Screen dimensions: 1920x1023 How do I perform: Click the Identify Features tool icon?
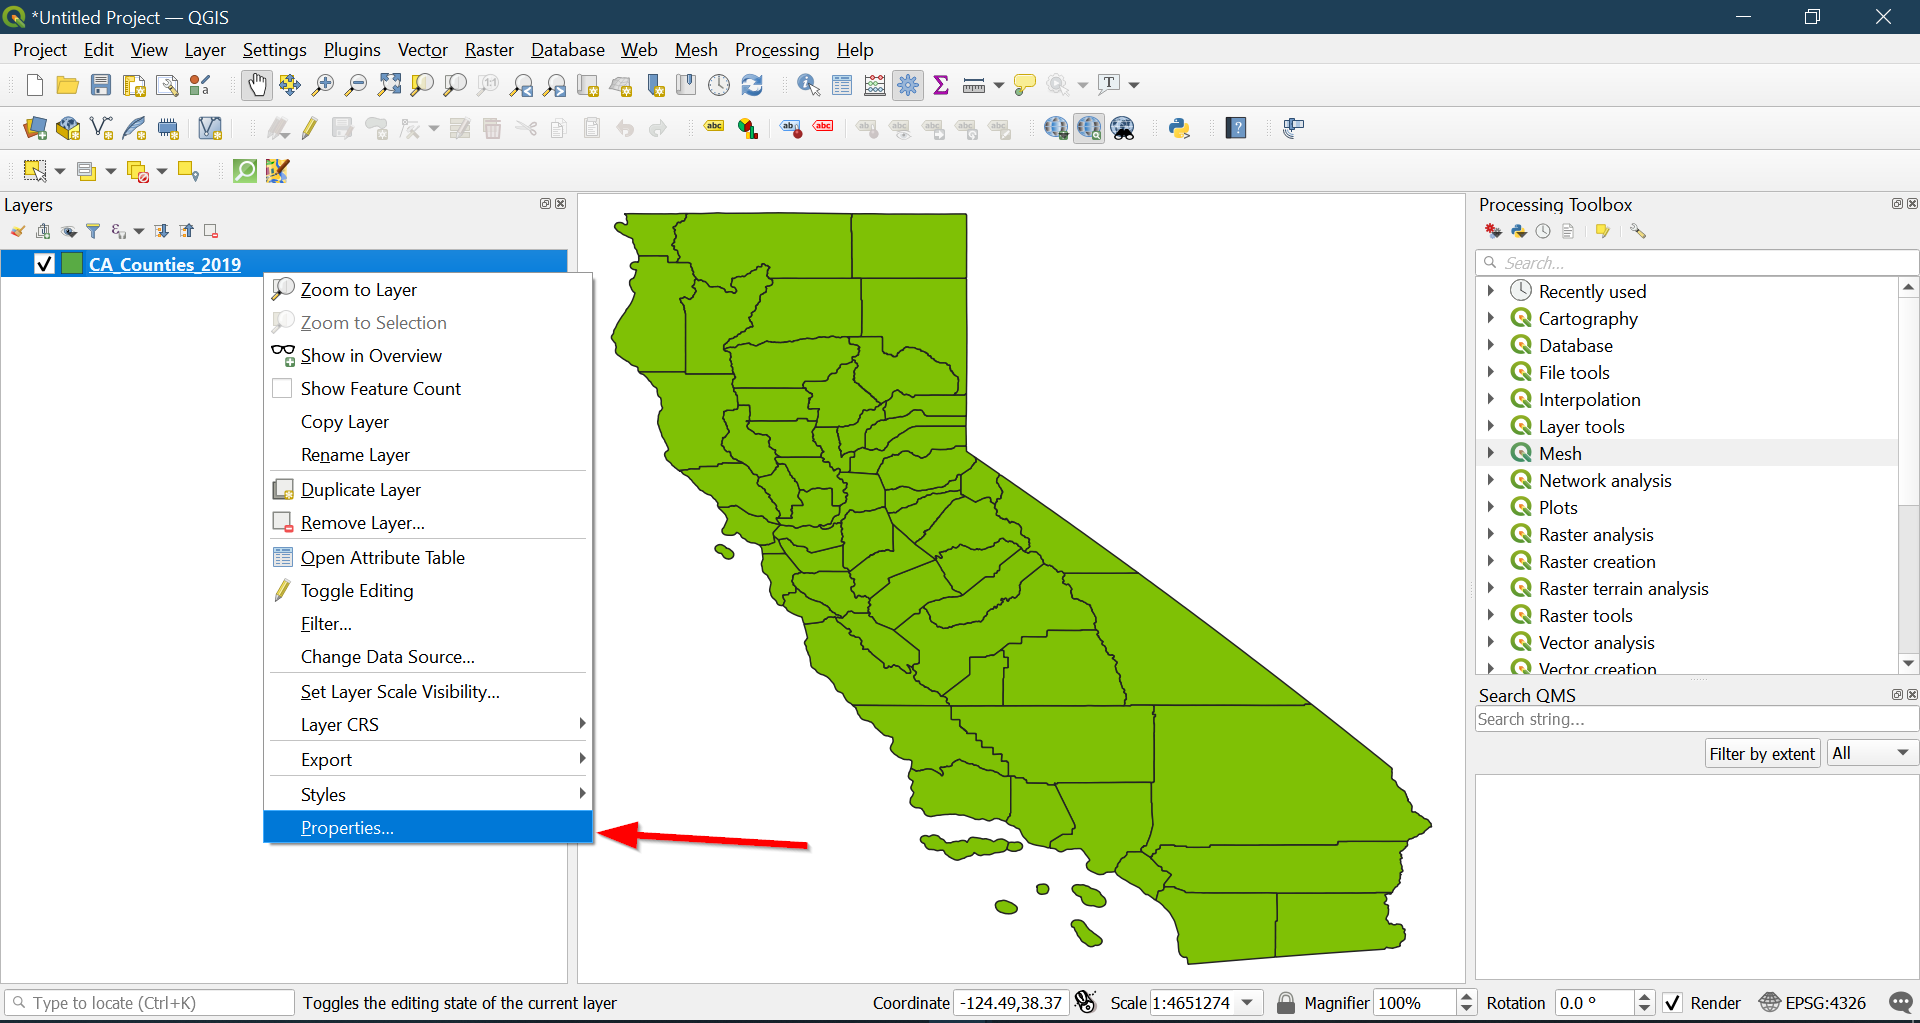pos(808,86)
